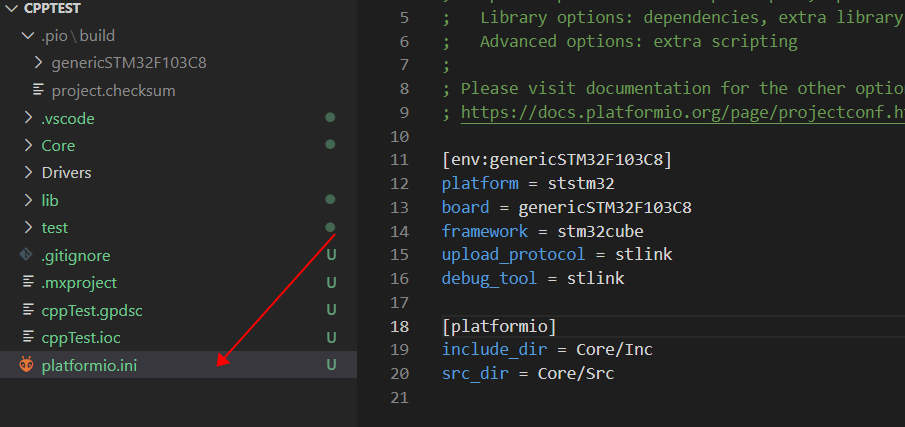Click line number 21 in the gutter
Screen dimensions: 905x427
(x=399, y=398)
